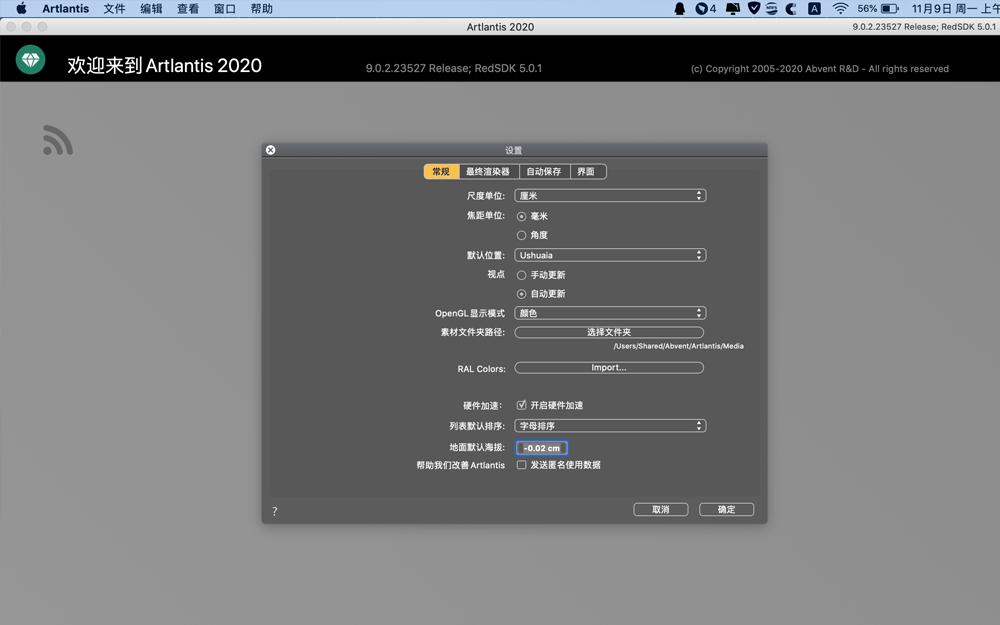Viewport: 1000px width, 625px height.
Task: Open the help question mark in settings dialog
Action: click(274, 511)
